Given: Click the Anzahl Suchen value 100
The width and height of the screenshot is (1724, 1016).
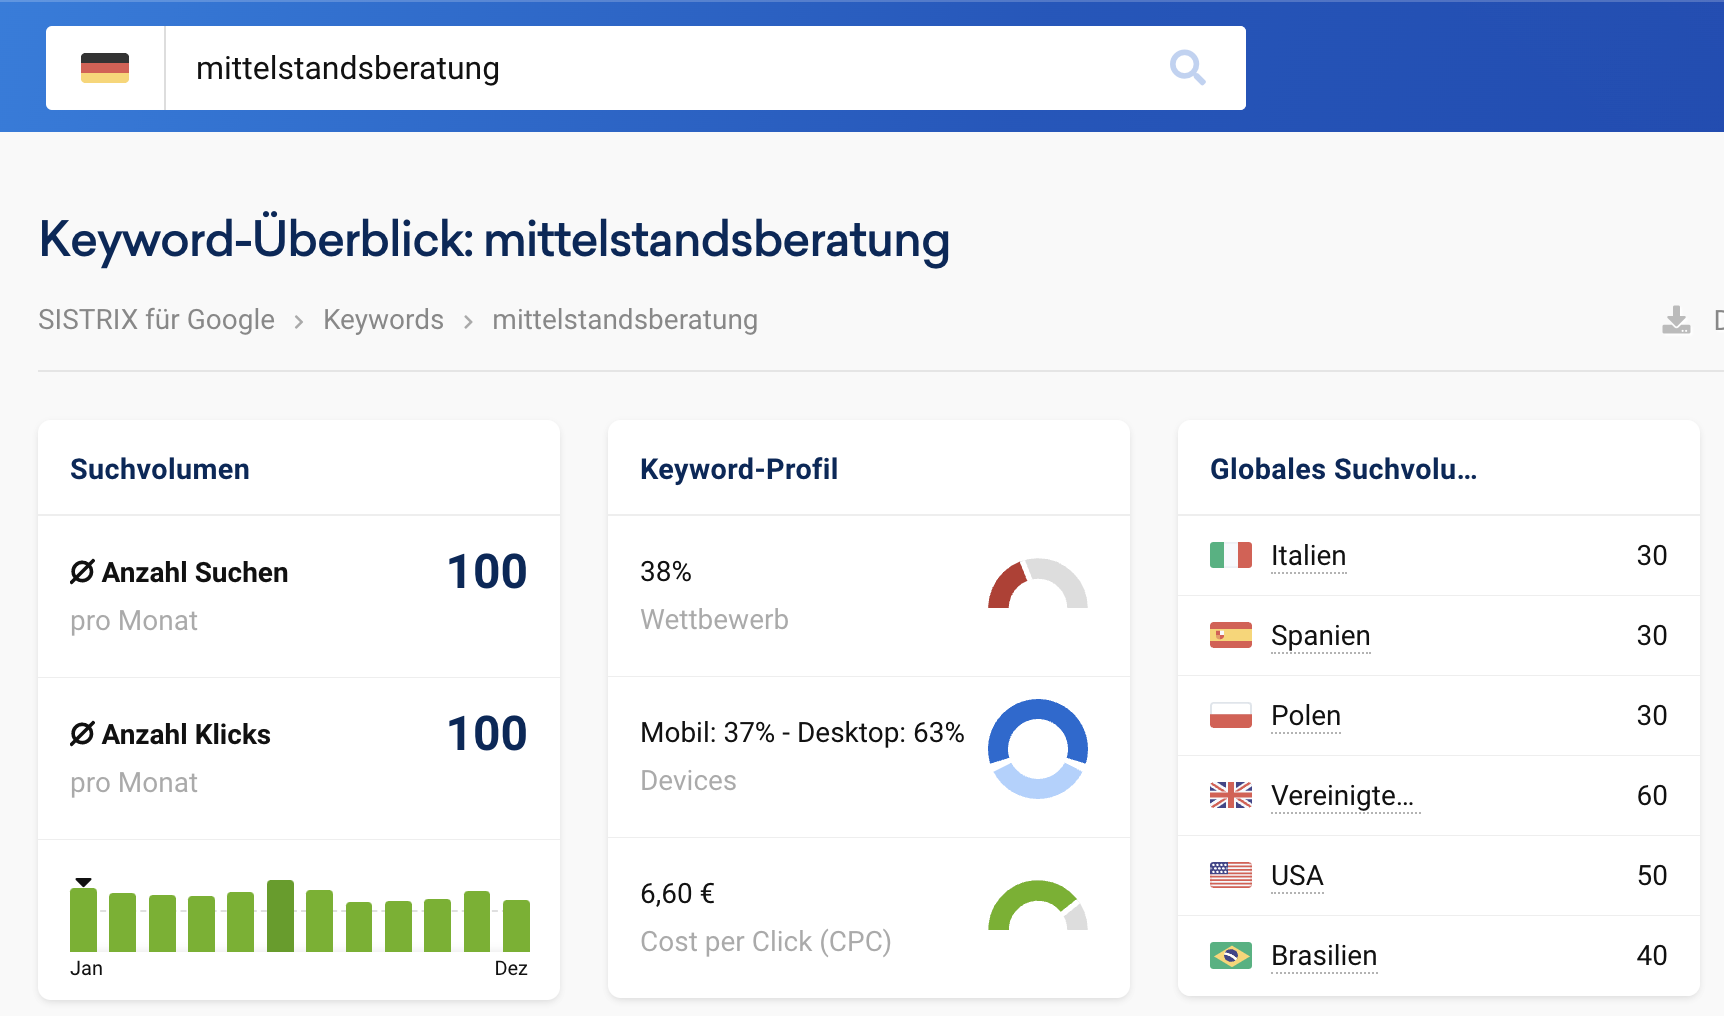Looking at the screenshot, I should (487, 572).
